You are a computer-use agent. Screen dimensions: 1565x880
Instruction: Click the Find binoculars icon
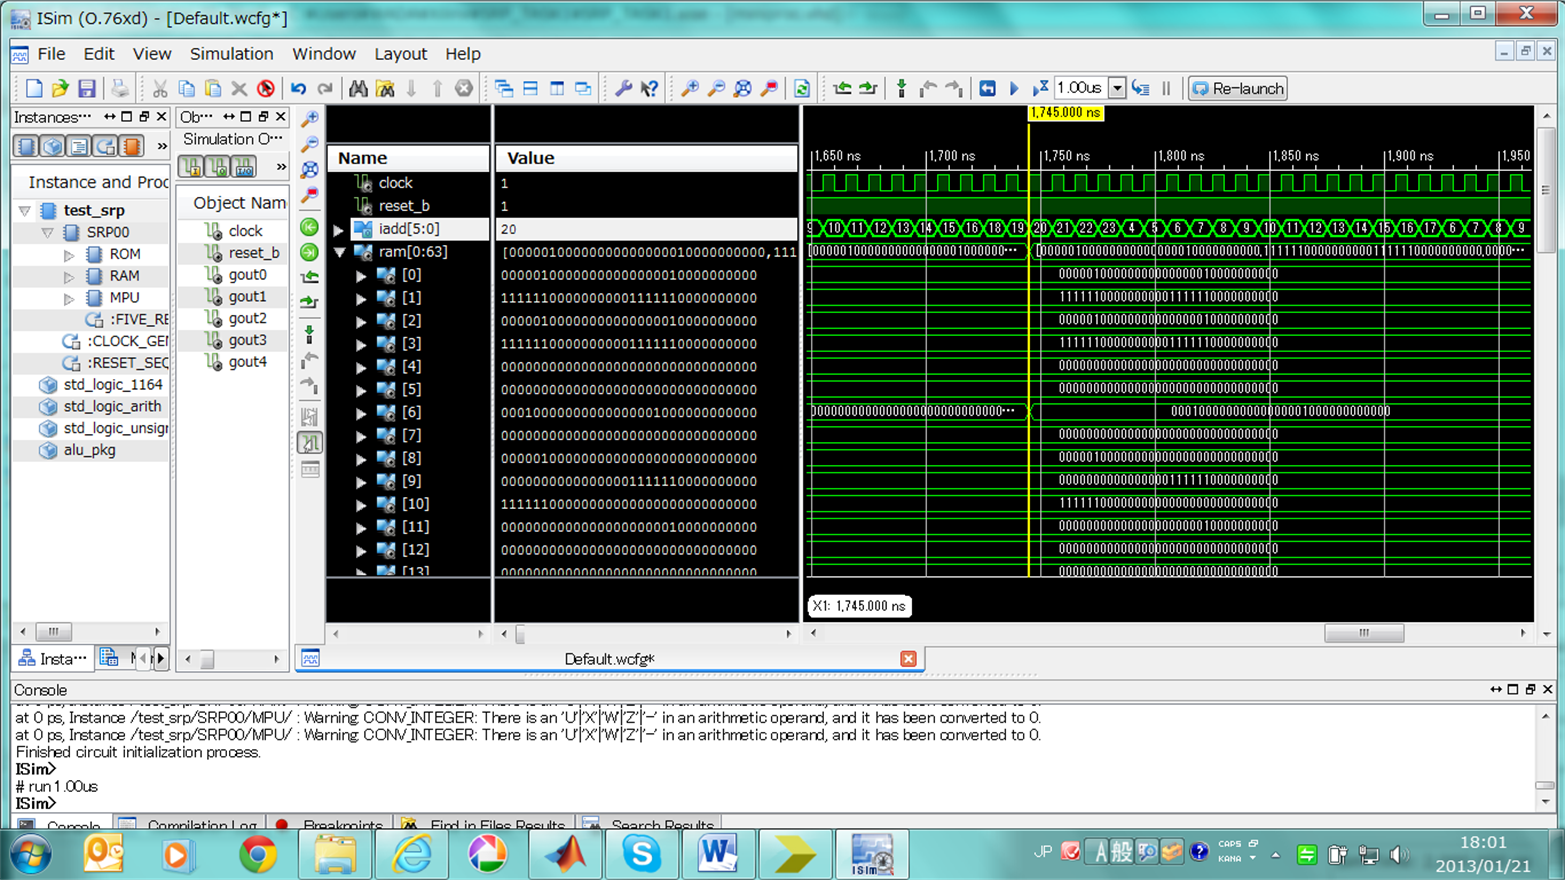(x=358, y=89)
